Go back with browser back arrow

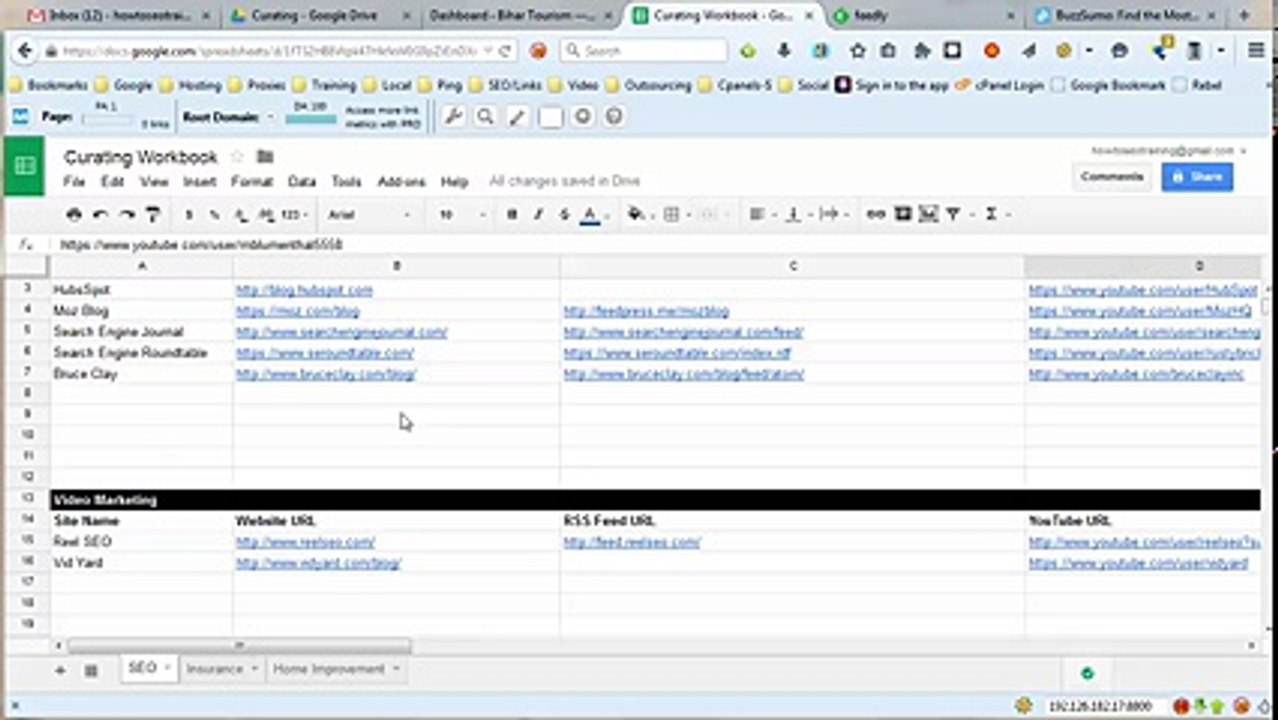[24, 51]
